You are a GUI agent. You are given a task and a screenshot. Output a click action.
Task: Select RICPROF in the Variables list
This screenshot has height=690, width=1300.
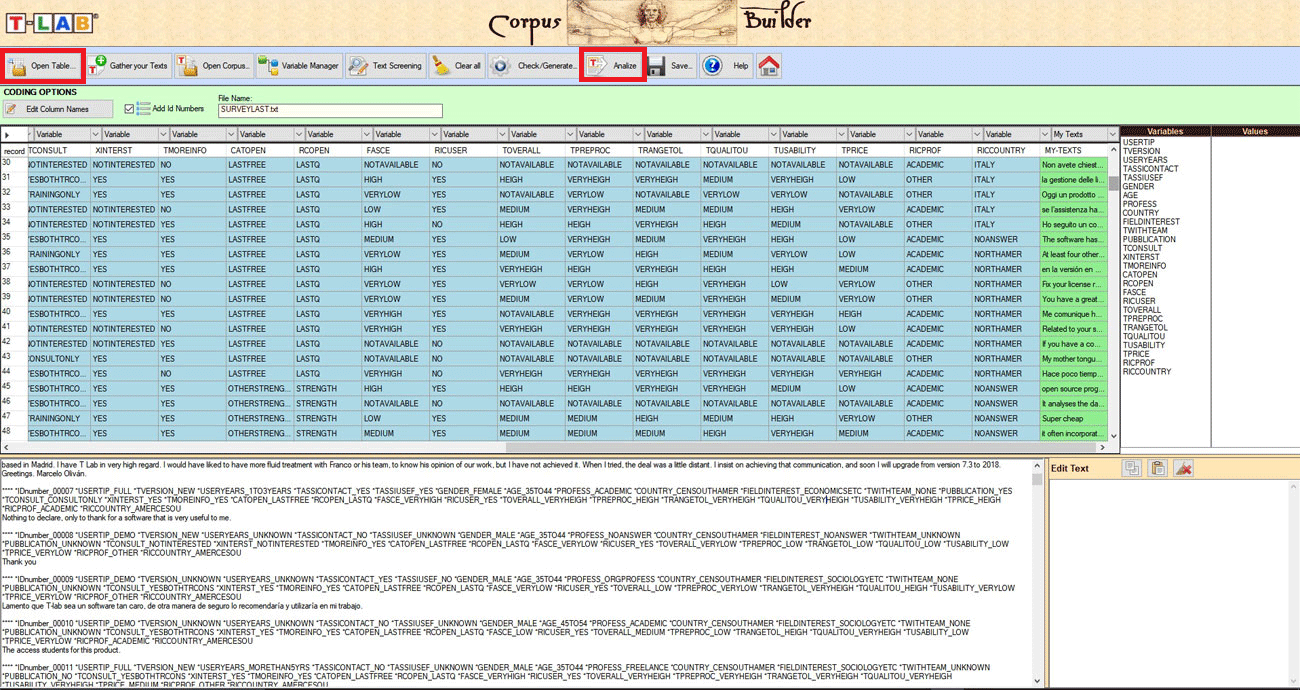point(1139,363)
